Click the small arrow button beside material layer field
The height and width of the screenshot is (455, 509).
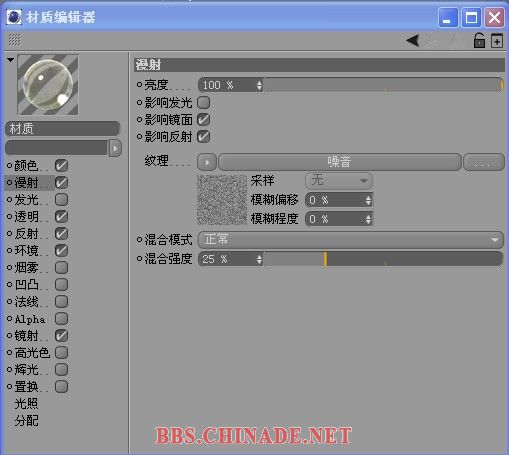click(x=115, y=148)
